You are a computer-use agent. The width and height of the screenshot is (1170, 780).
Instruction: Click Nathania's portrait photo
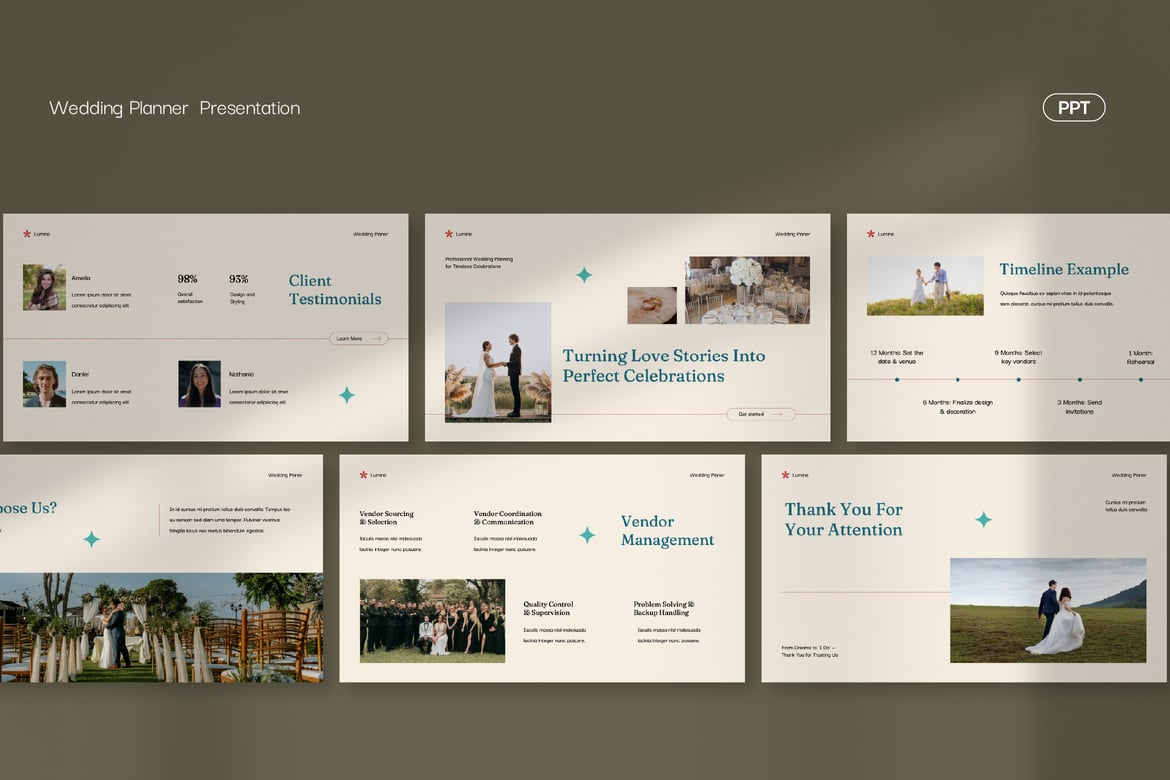tap(199, 384)
